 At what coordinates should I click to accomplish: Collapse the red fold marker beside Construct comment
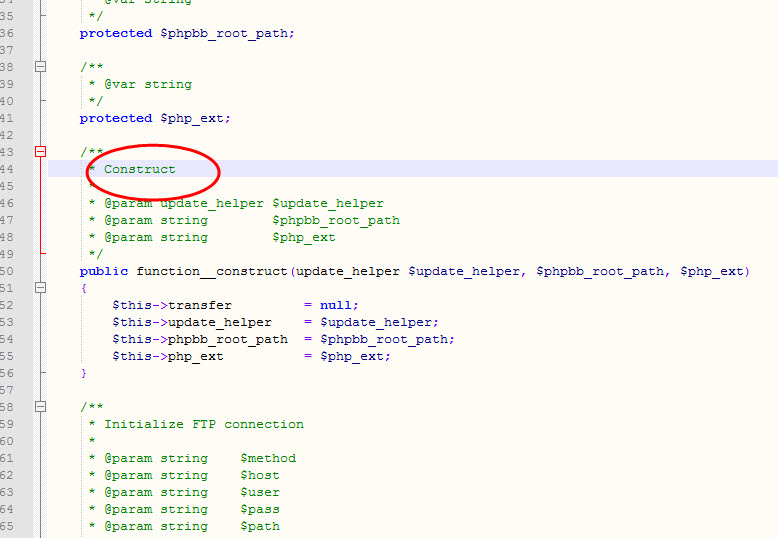(x=41, y=152)
